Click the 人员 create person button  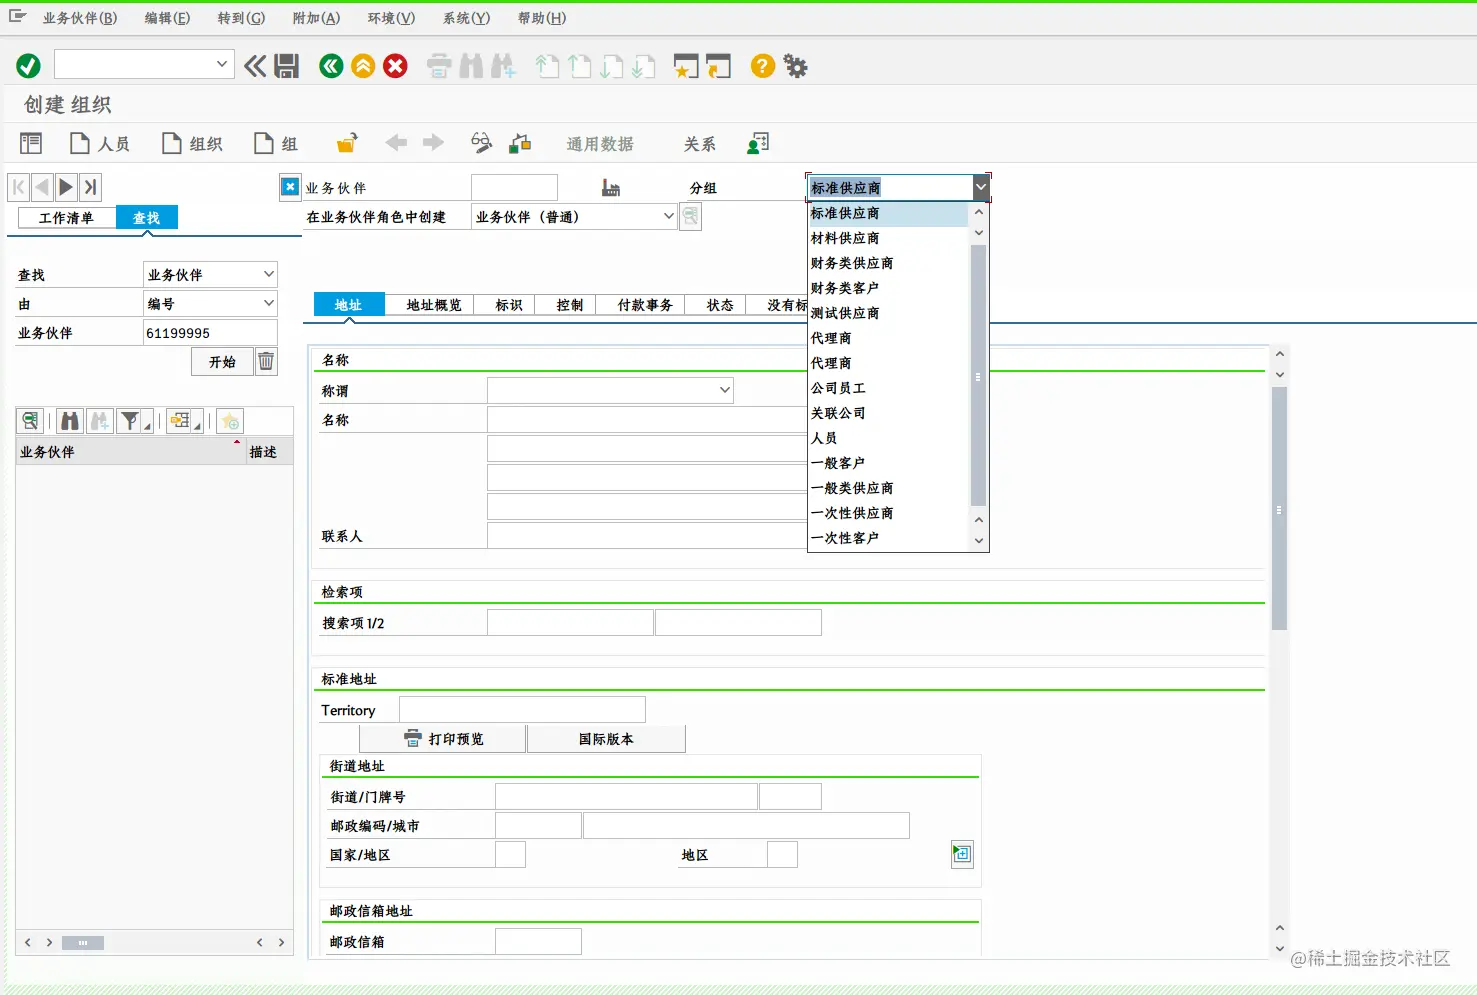[x=100, y=143]
